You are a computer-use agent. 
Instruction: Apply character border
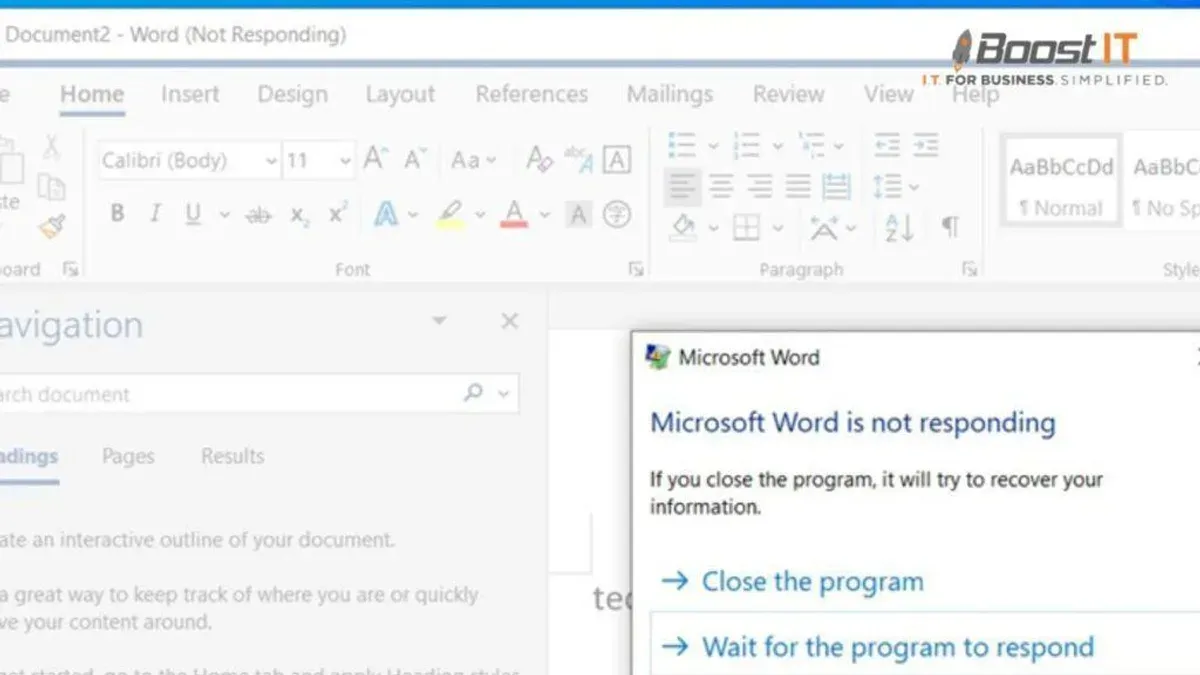pyautogui.click(x=617, y=159)
